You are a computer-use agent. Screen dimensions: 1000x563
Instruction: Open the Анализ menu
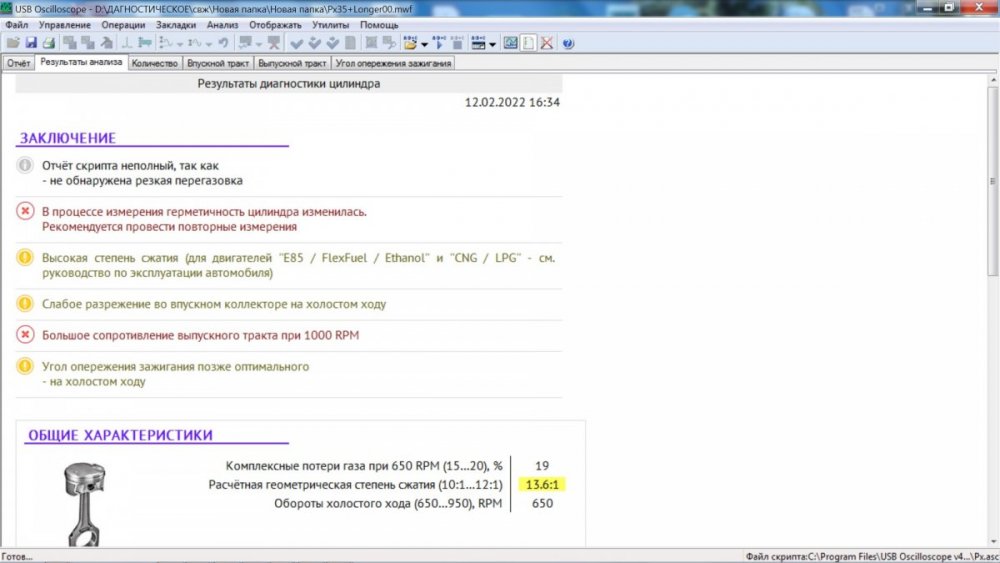click(x=222, y=25)
